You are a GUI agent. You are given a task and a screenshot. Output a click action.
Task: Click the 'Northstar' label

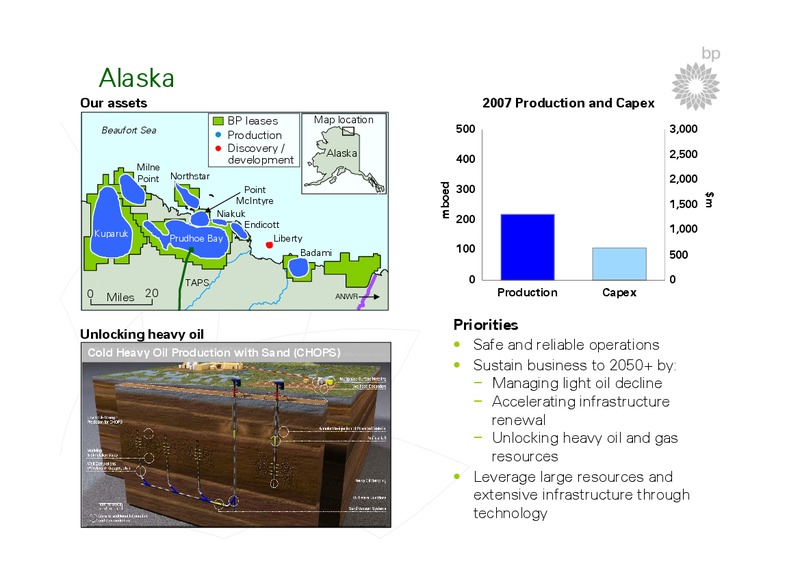190,176
